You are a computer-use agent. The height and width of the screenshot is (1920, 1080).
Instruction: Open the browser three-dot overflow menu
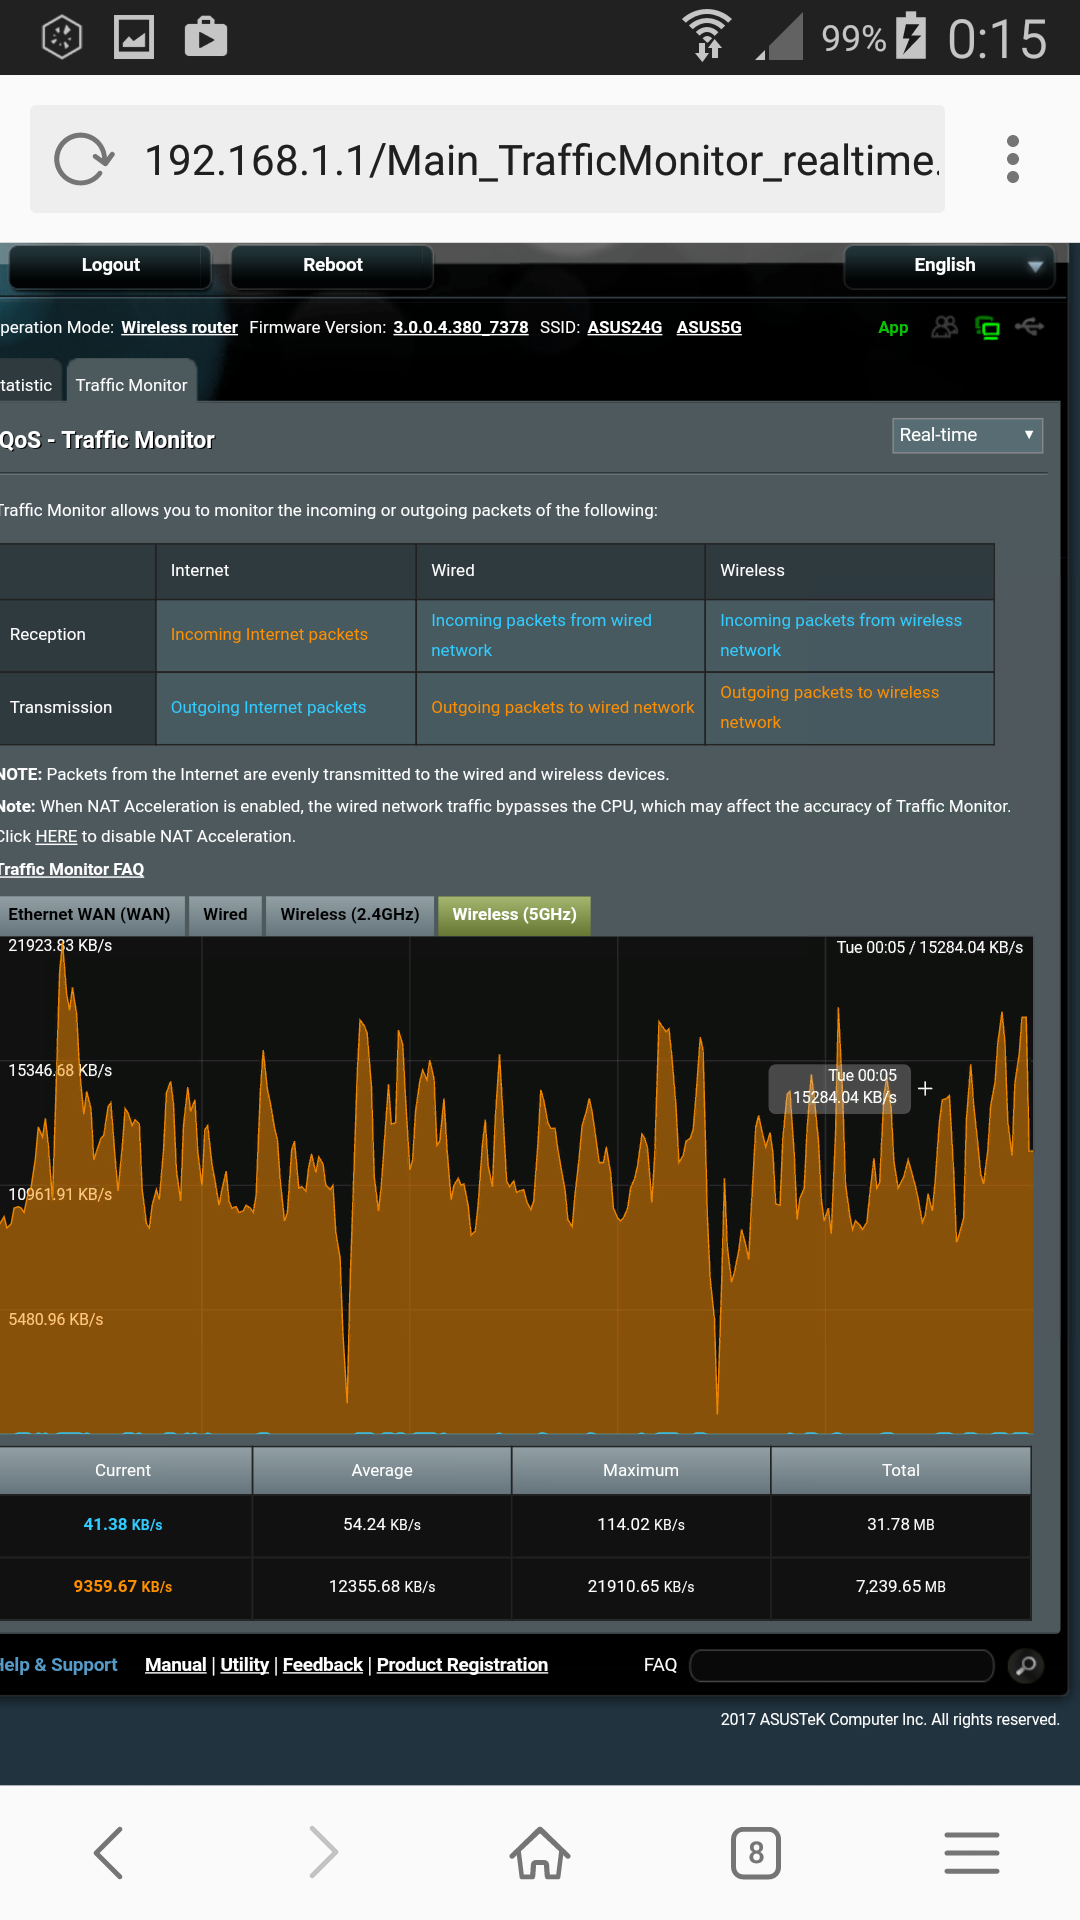coord(1012,160)
